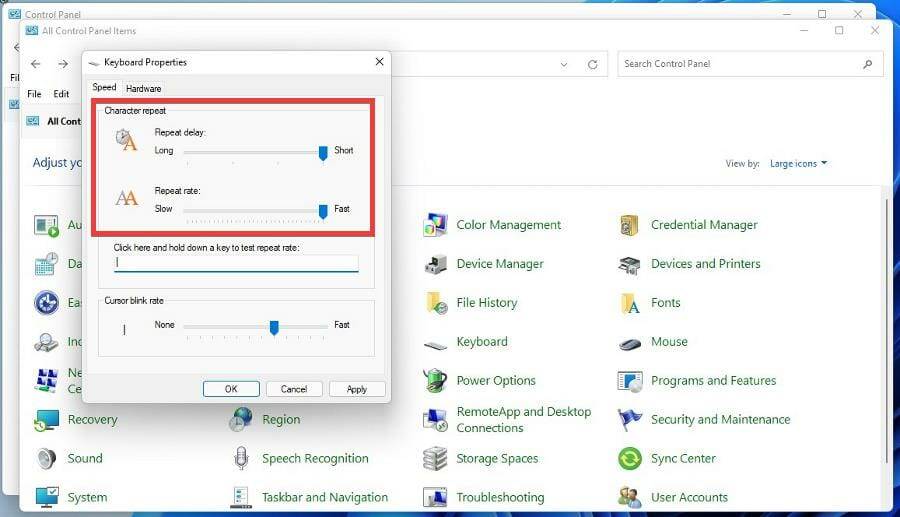The height and width of the screenshot is (517, 900).
Task: Click the File History folder icon
Action: (x=435, y=303)
